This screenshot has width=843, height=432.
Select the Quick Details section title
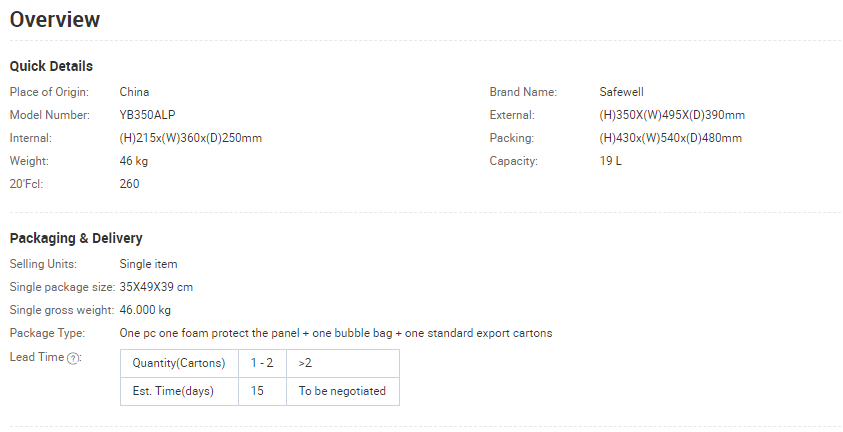(x=51, y=66)
